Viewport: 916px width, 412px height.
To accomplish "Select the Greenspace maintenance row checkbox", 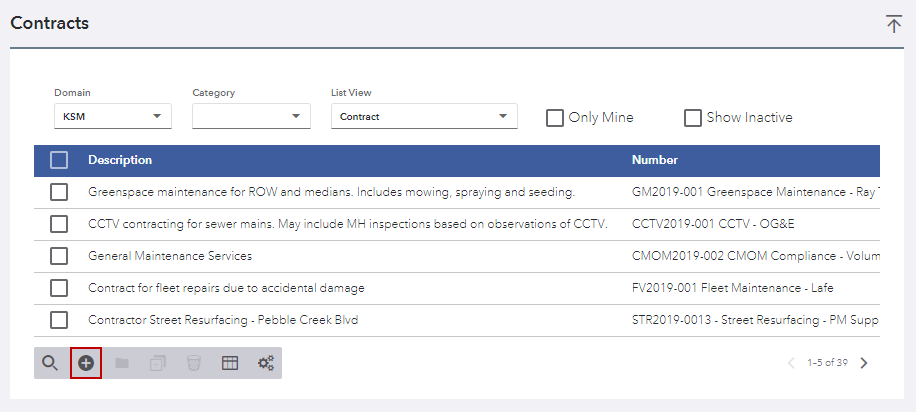I will pyautogui.click(x=59, y=192).
